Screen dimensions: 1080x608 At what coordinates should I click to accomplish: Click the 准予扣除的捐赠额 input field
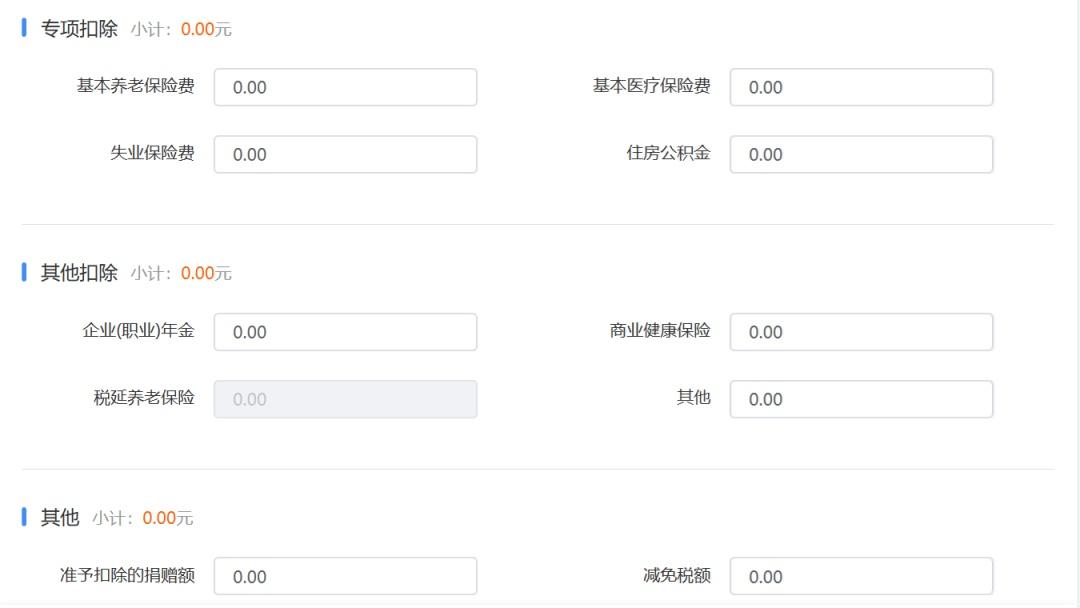[345, 576]
